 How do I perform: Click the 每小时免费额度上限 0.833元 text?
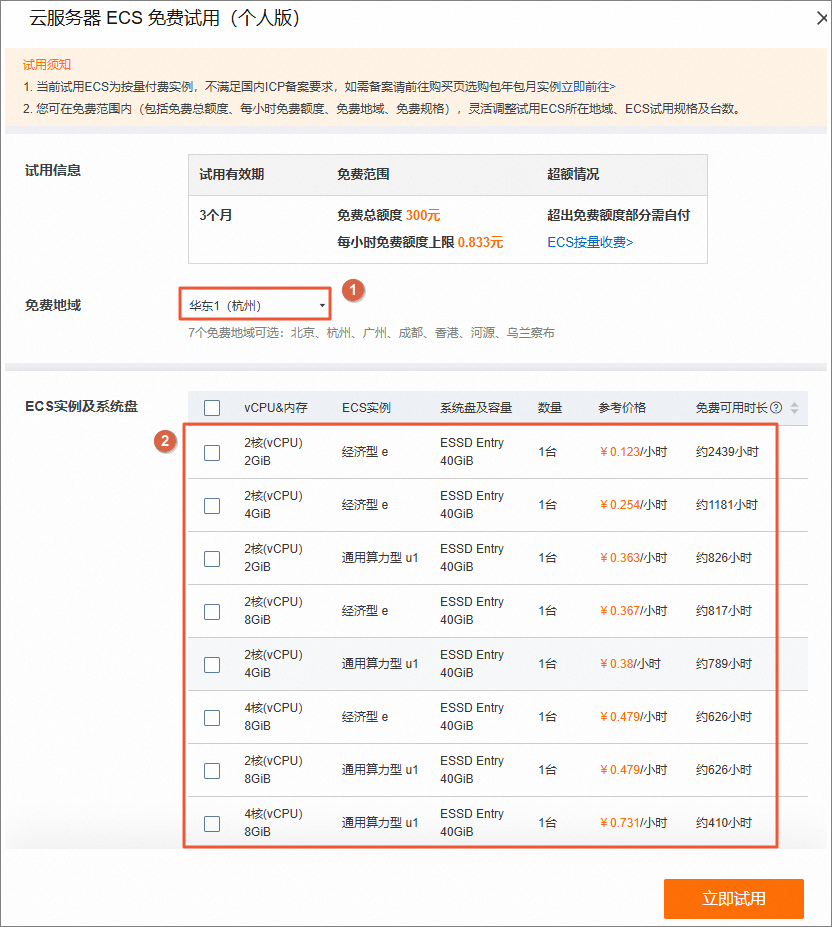pos(420,242)
